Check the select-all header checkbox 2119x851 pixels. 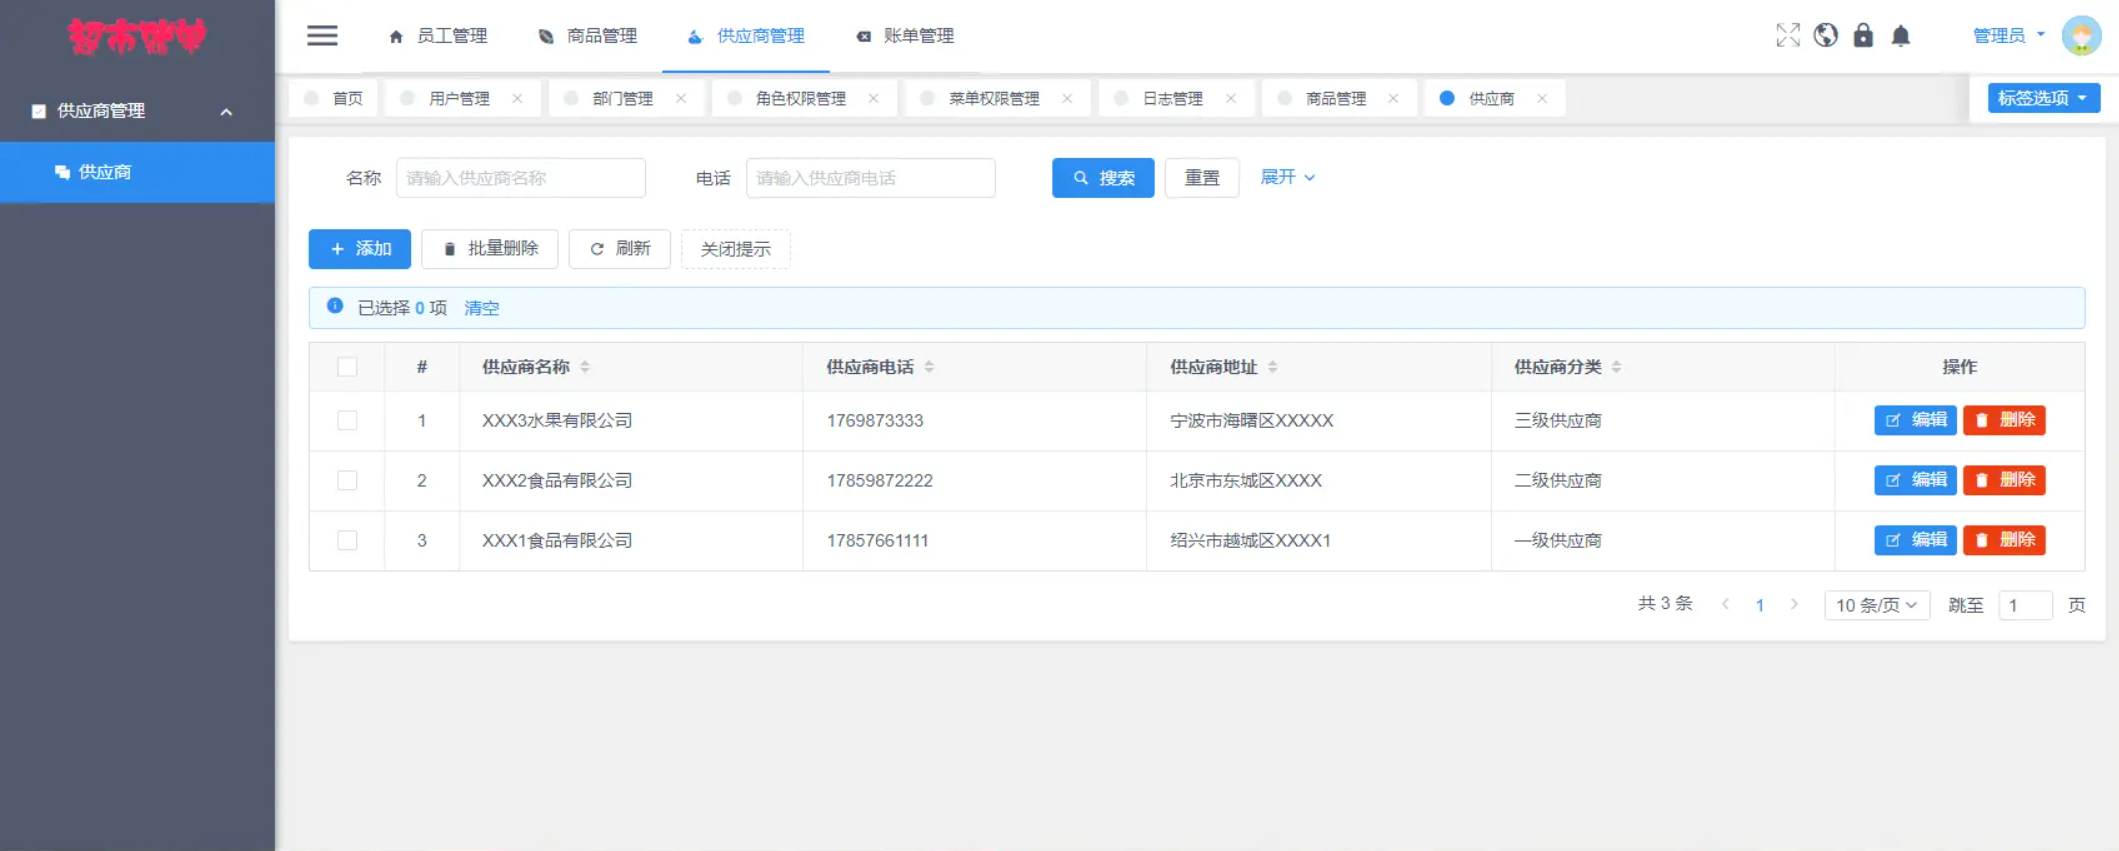[x=347, y=367]
